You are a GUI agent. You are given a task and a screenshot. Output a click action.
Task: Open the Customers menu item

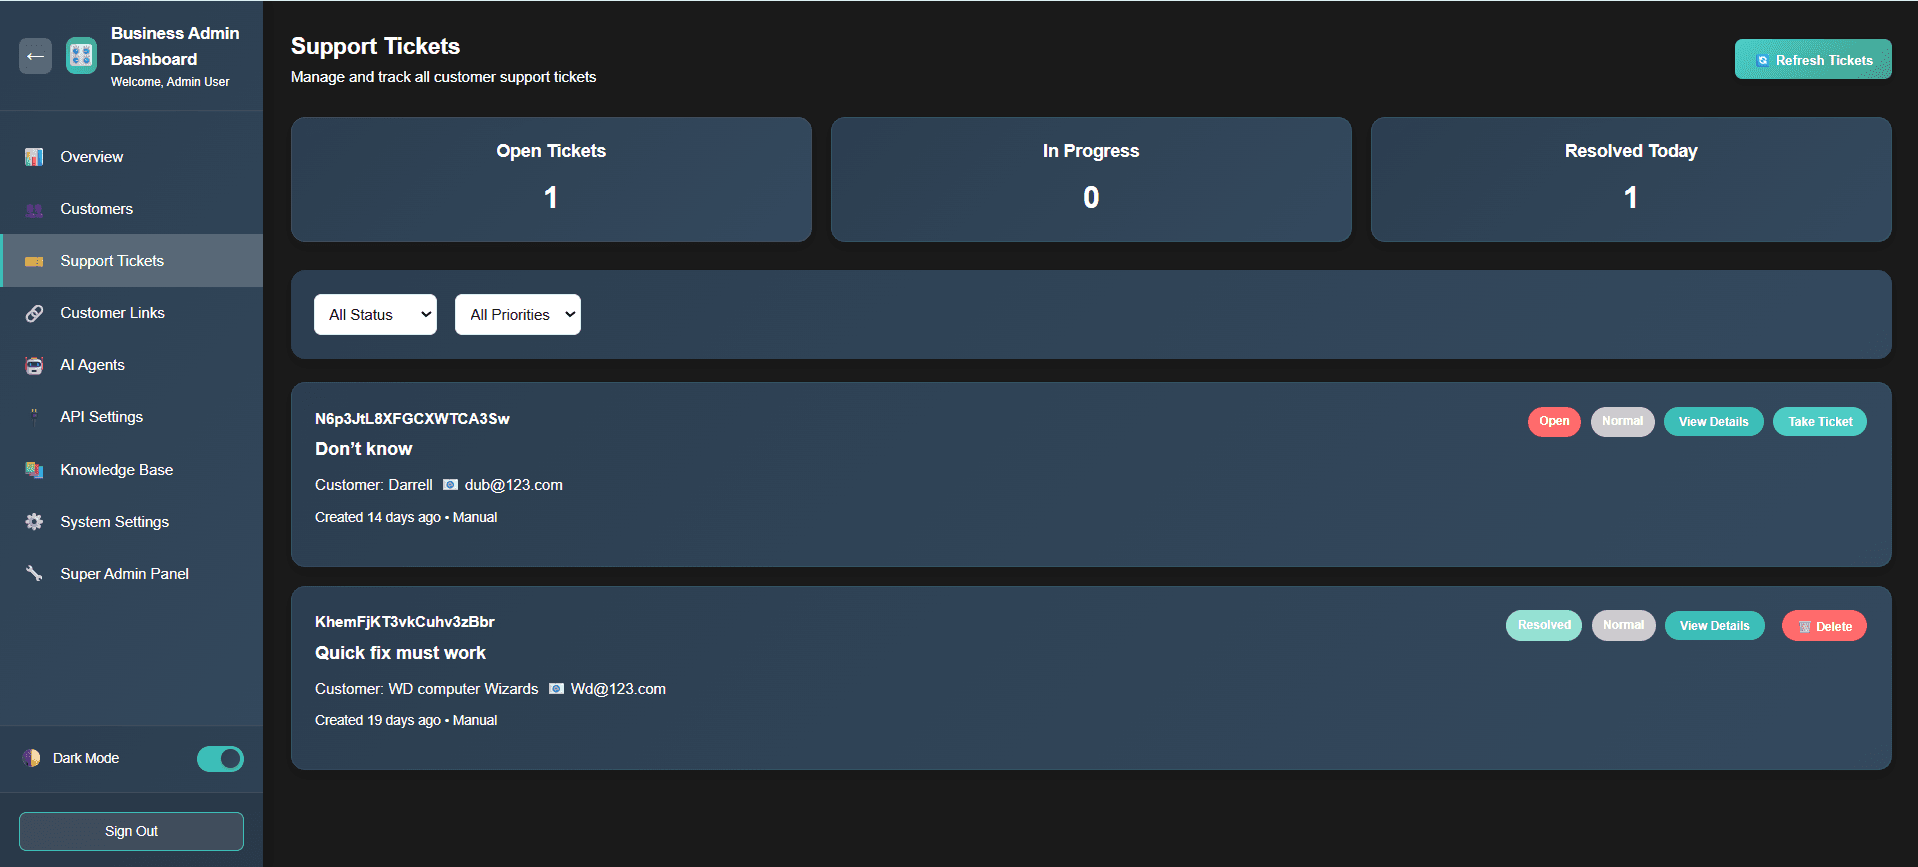click(96, 209)
